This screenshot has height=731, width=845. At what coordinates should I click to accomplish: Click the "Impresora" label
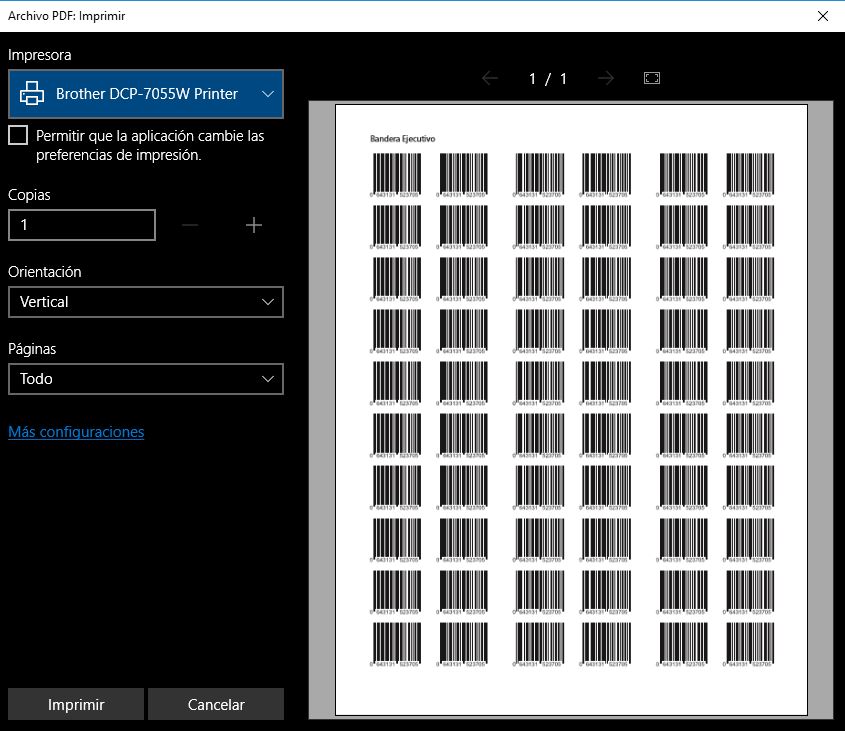click(x=39, y=55)
